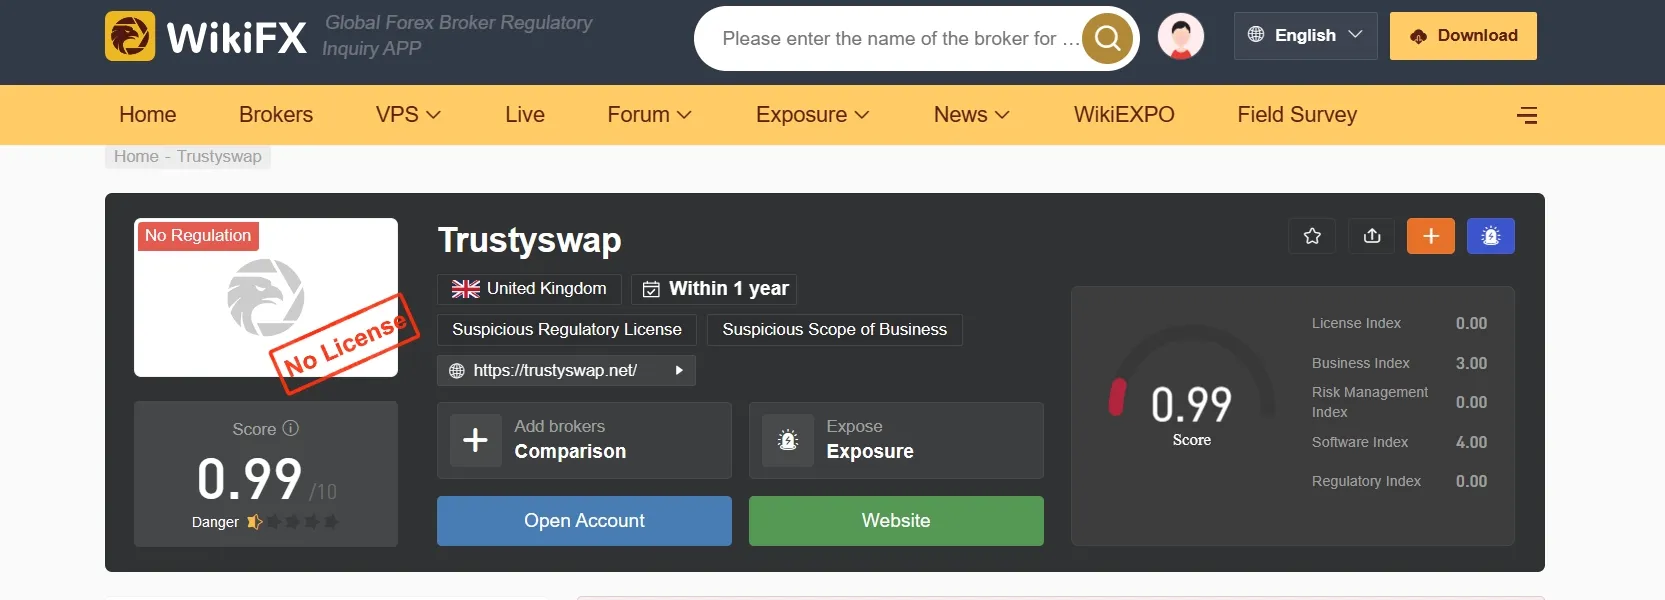The width and height of the screenshot is (1665, 600).
Task: Click the Risk Management Index label
Action: [1370, 402]
